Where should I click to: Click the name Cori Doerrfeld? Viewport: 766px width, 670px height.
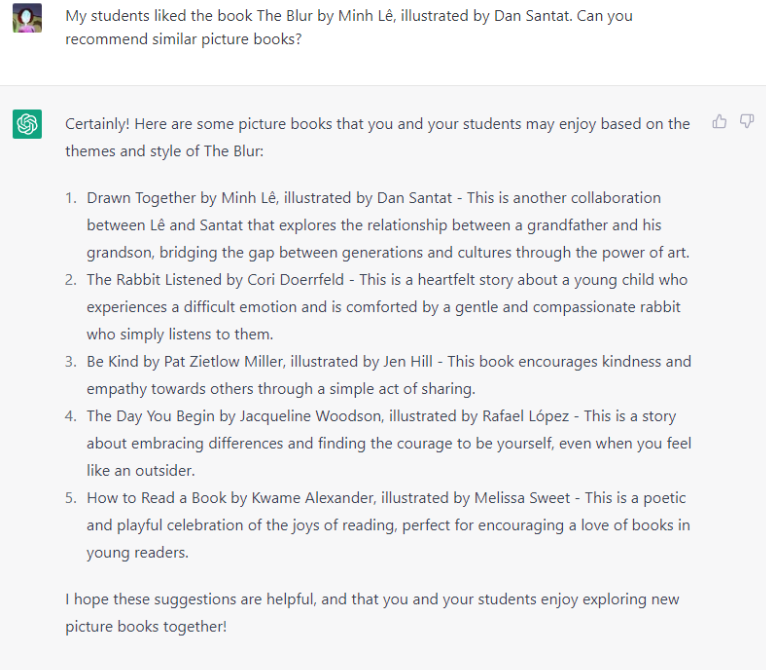pyautogui.click(x=296, y=280)
